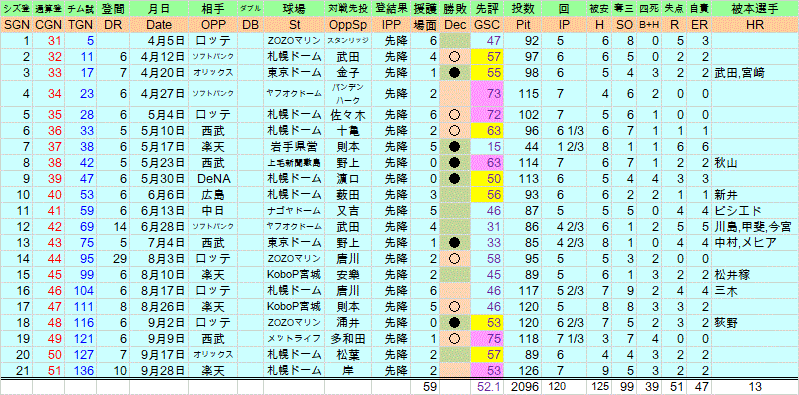Image resolution: width=799 pixels, height=395 pixels.
Task: Click the B+H column header
Action: coord(648,24)
